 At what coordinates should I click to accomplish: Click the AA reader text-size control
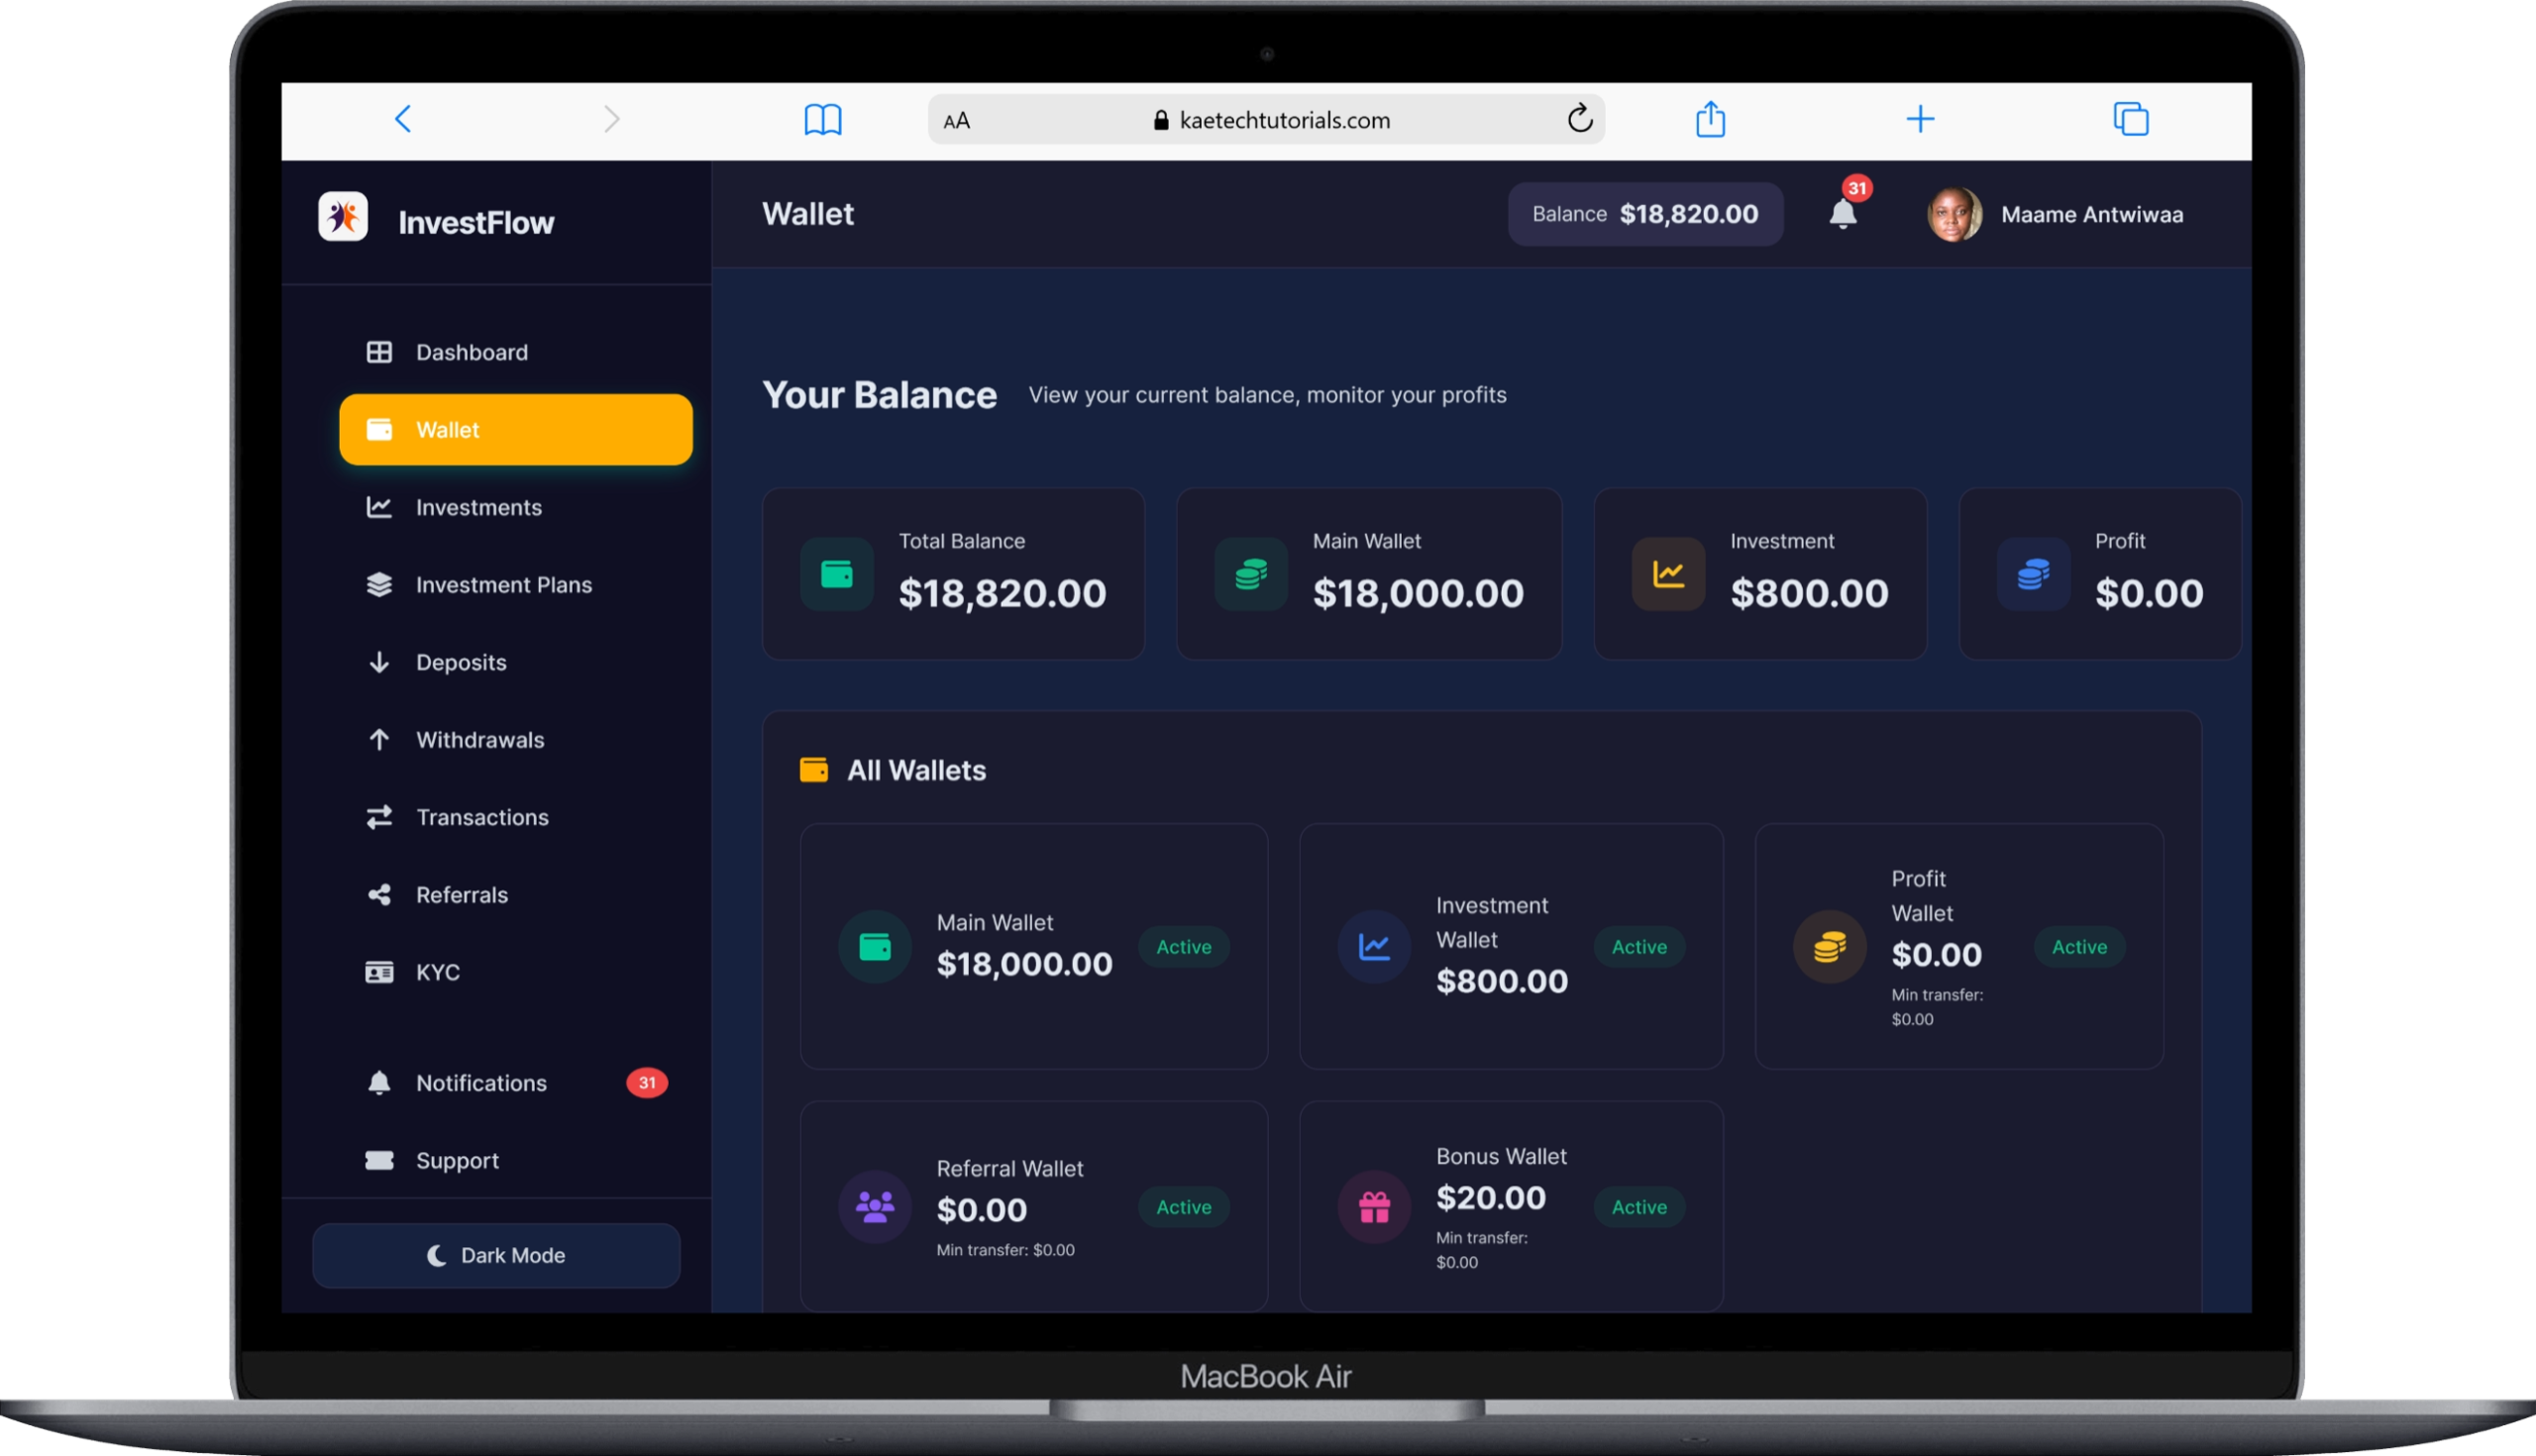click(x=957, y=121)
